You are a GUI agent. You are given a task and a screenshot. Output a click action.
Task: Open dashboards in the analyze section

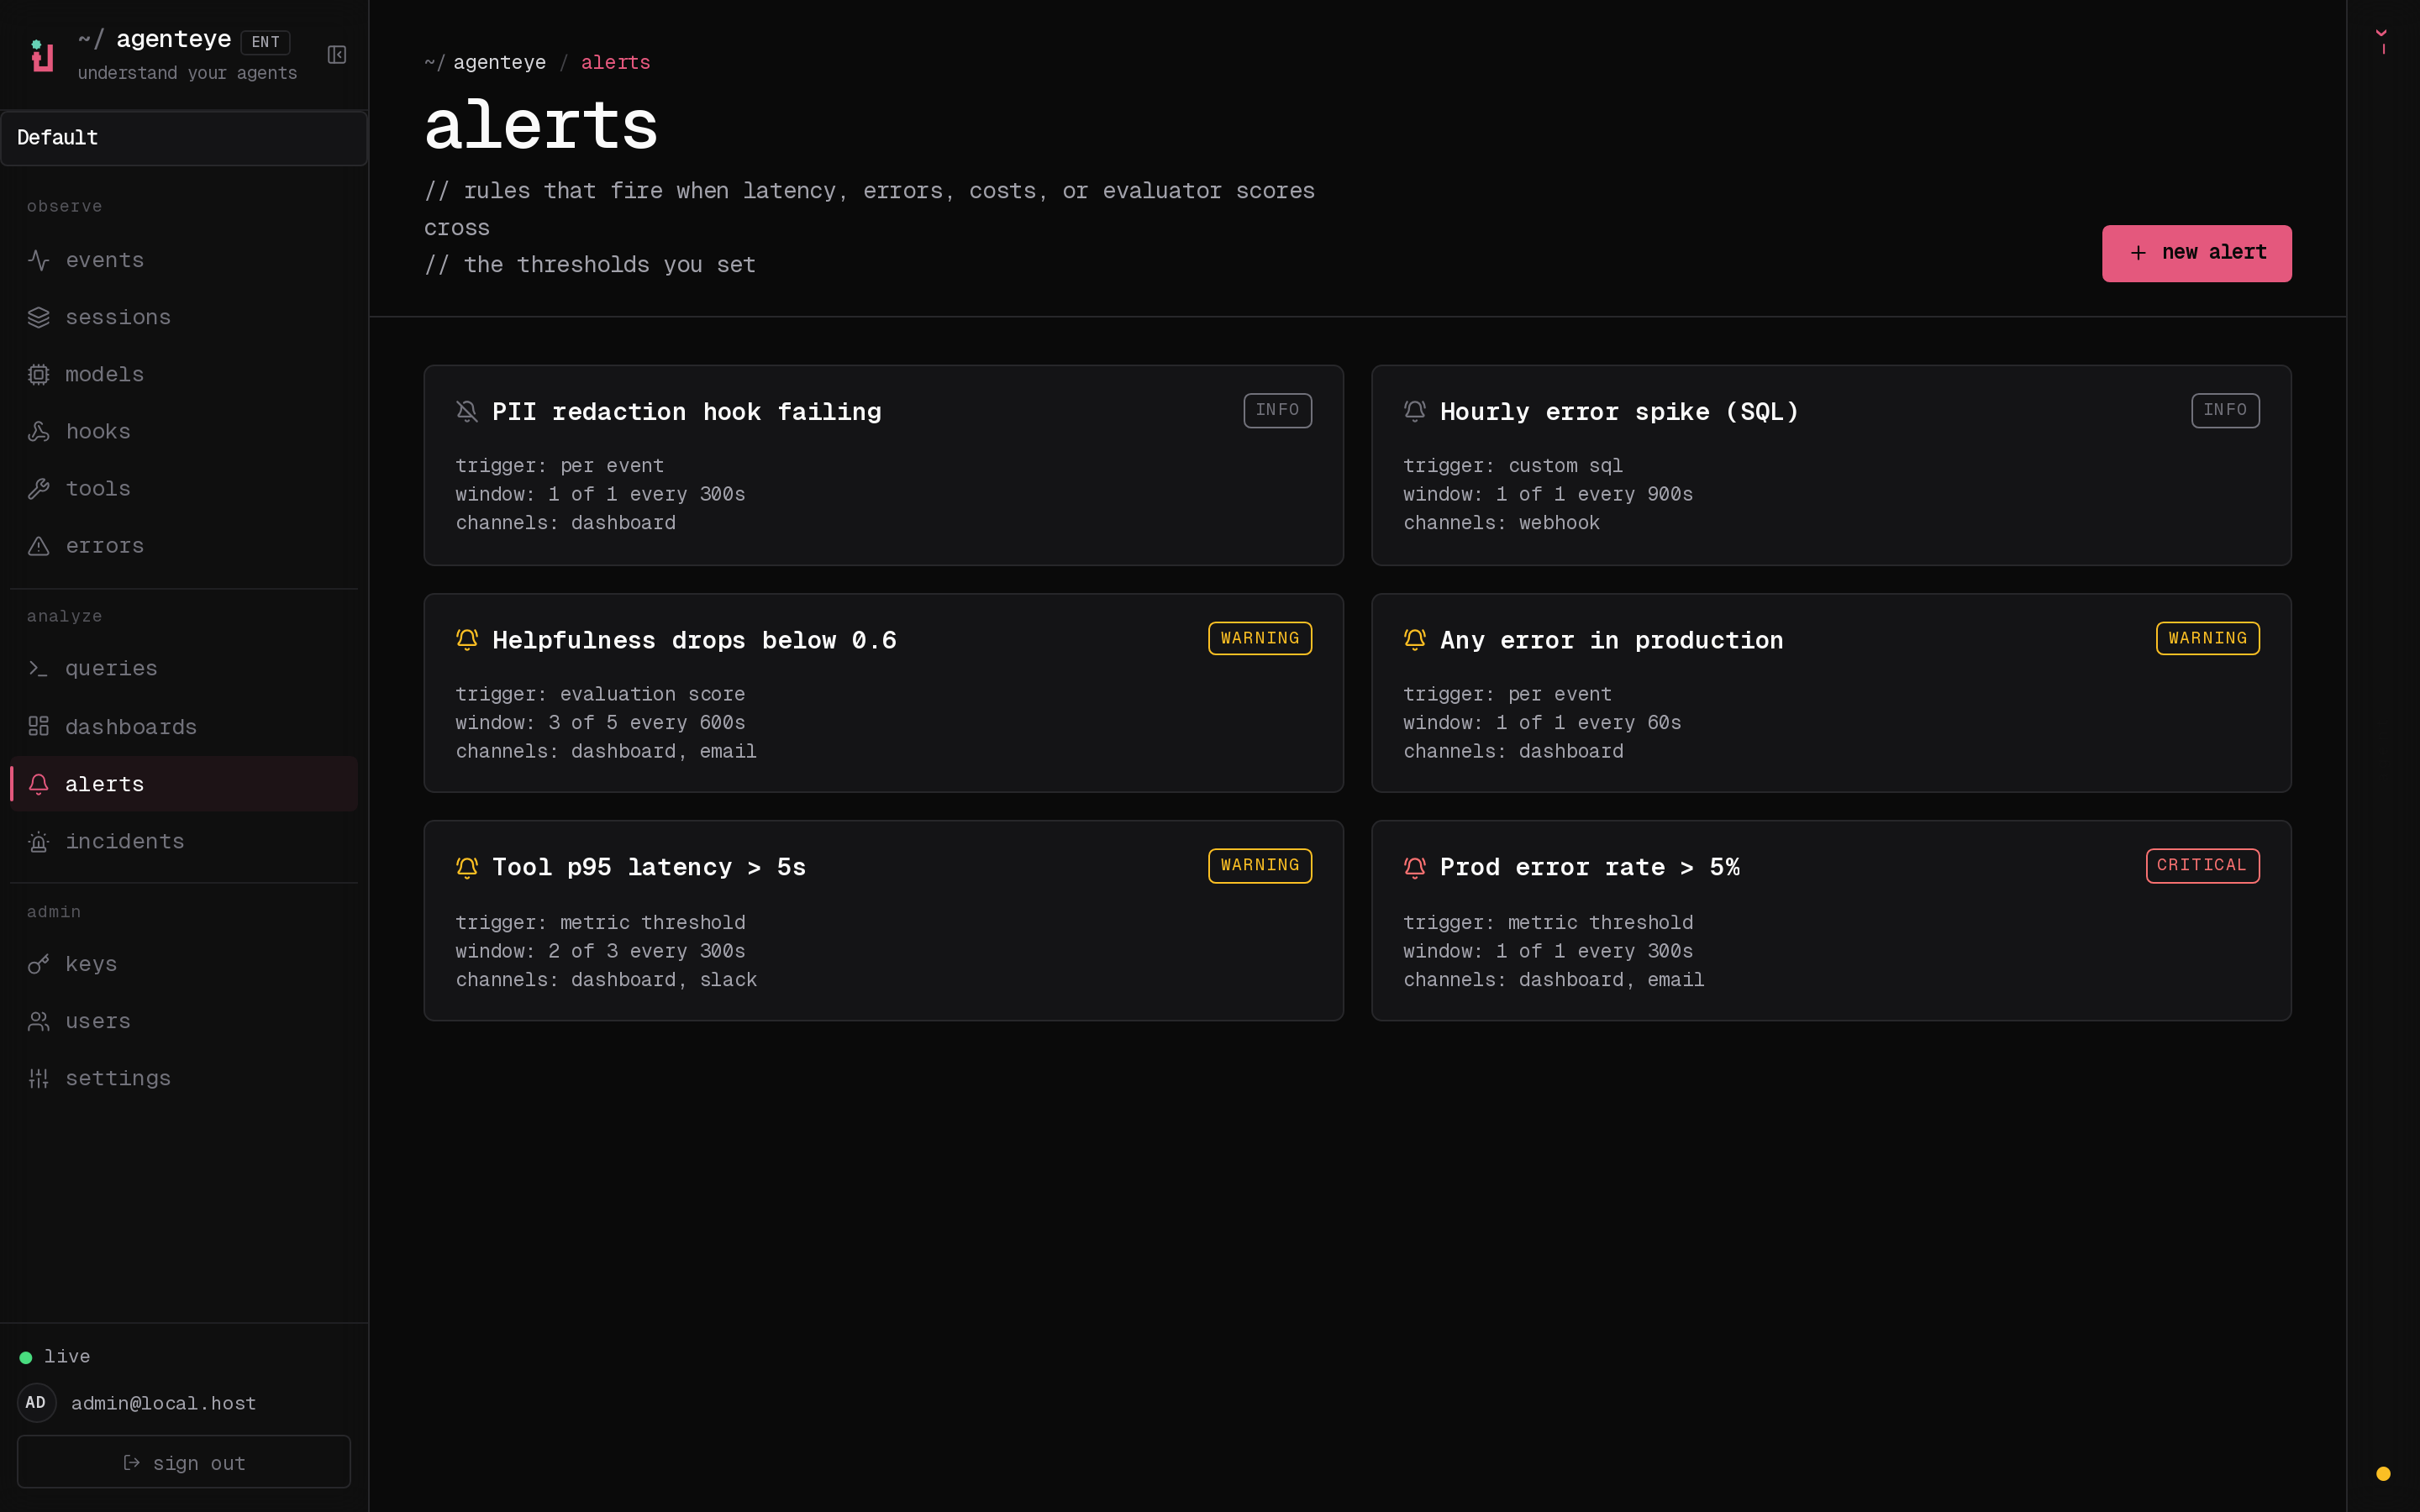coord(184,726)
